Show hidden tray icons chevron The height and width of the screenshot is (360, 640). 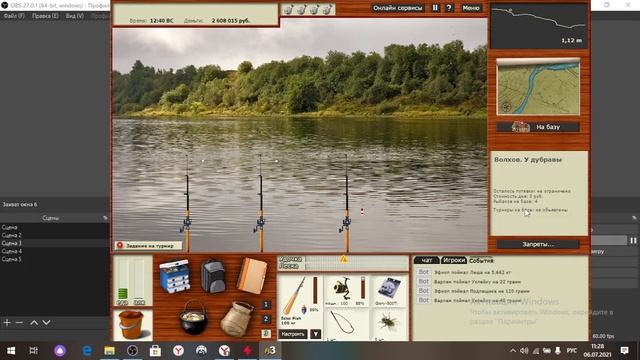click(513, 351)
